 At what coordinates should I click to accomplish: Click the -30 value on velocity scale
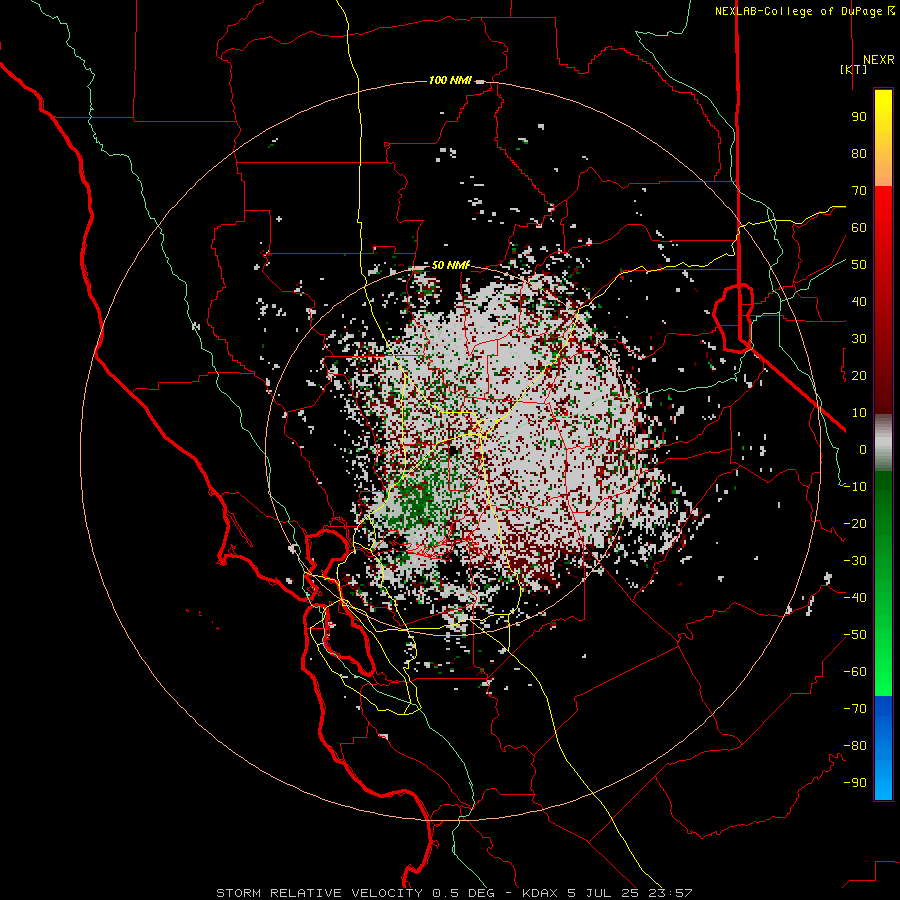(855, 561)
